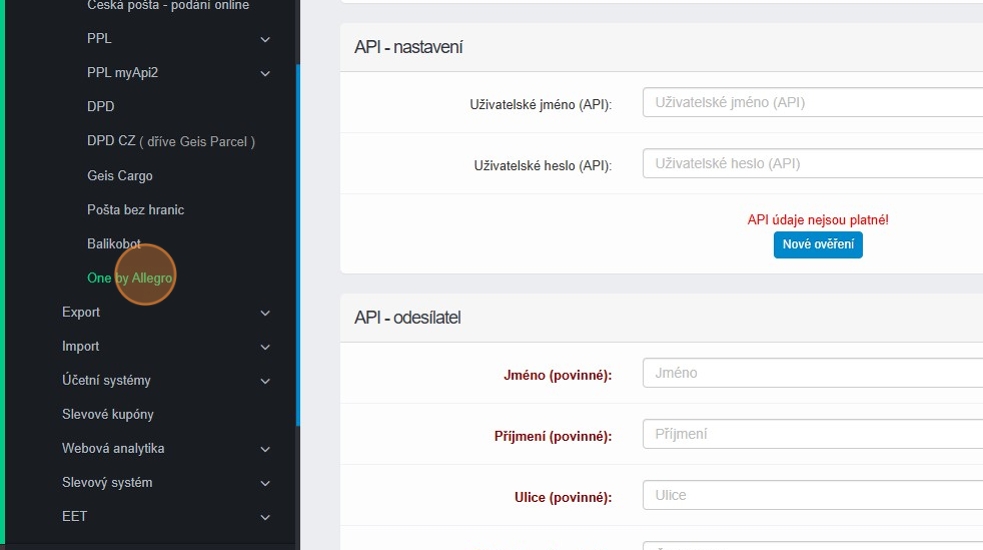Viewport: 983px width, 550px height.
Task: Expand the Import menu chevron
Action: [265, 347]
